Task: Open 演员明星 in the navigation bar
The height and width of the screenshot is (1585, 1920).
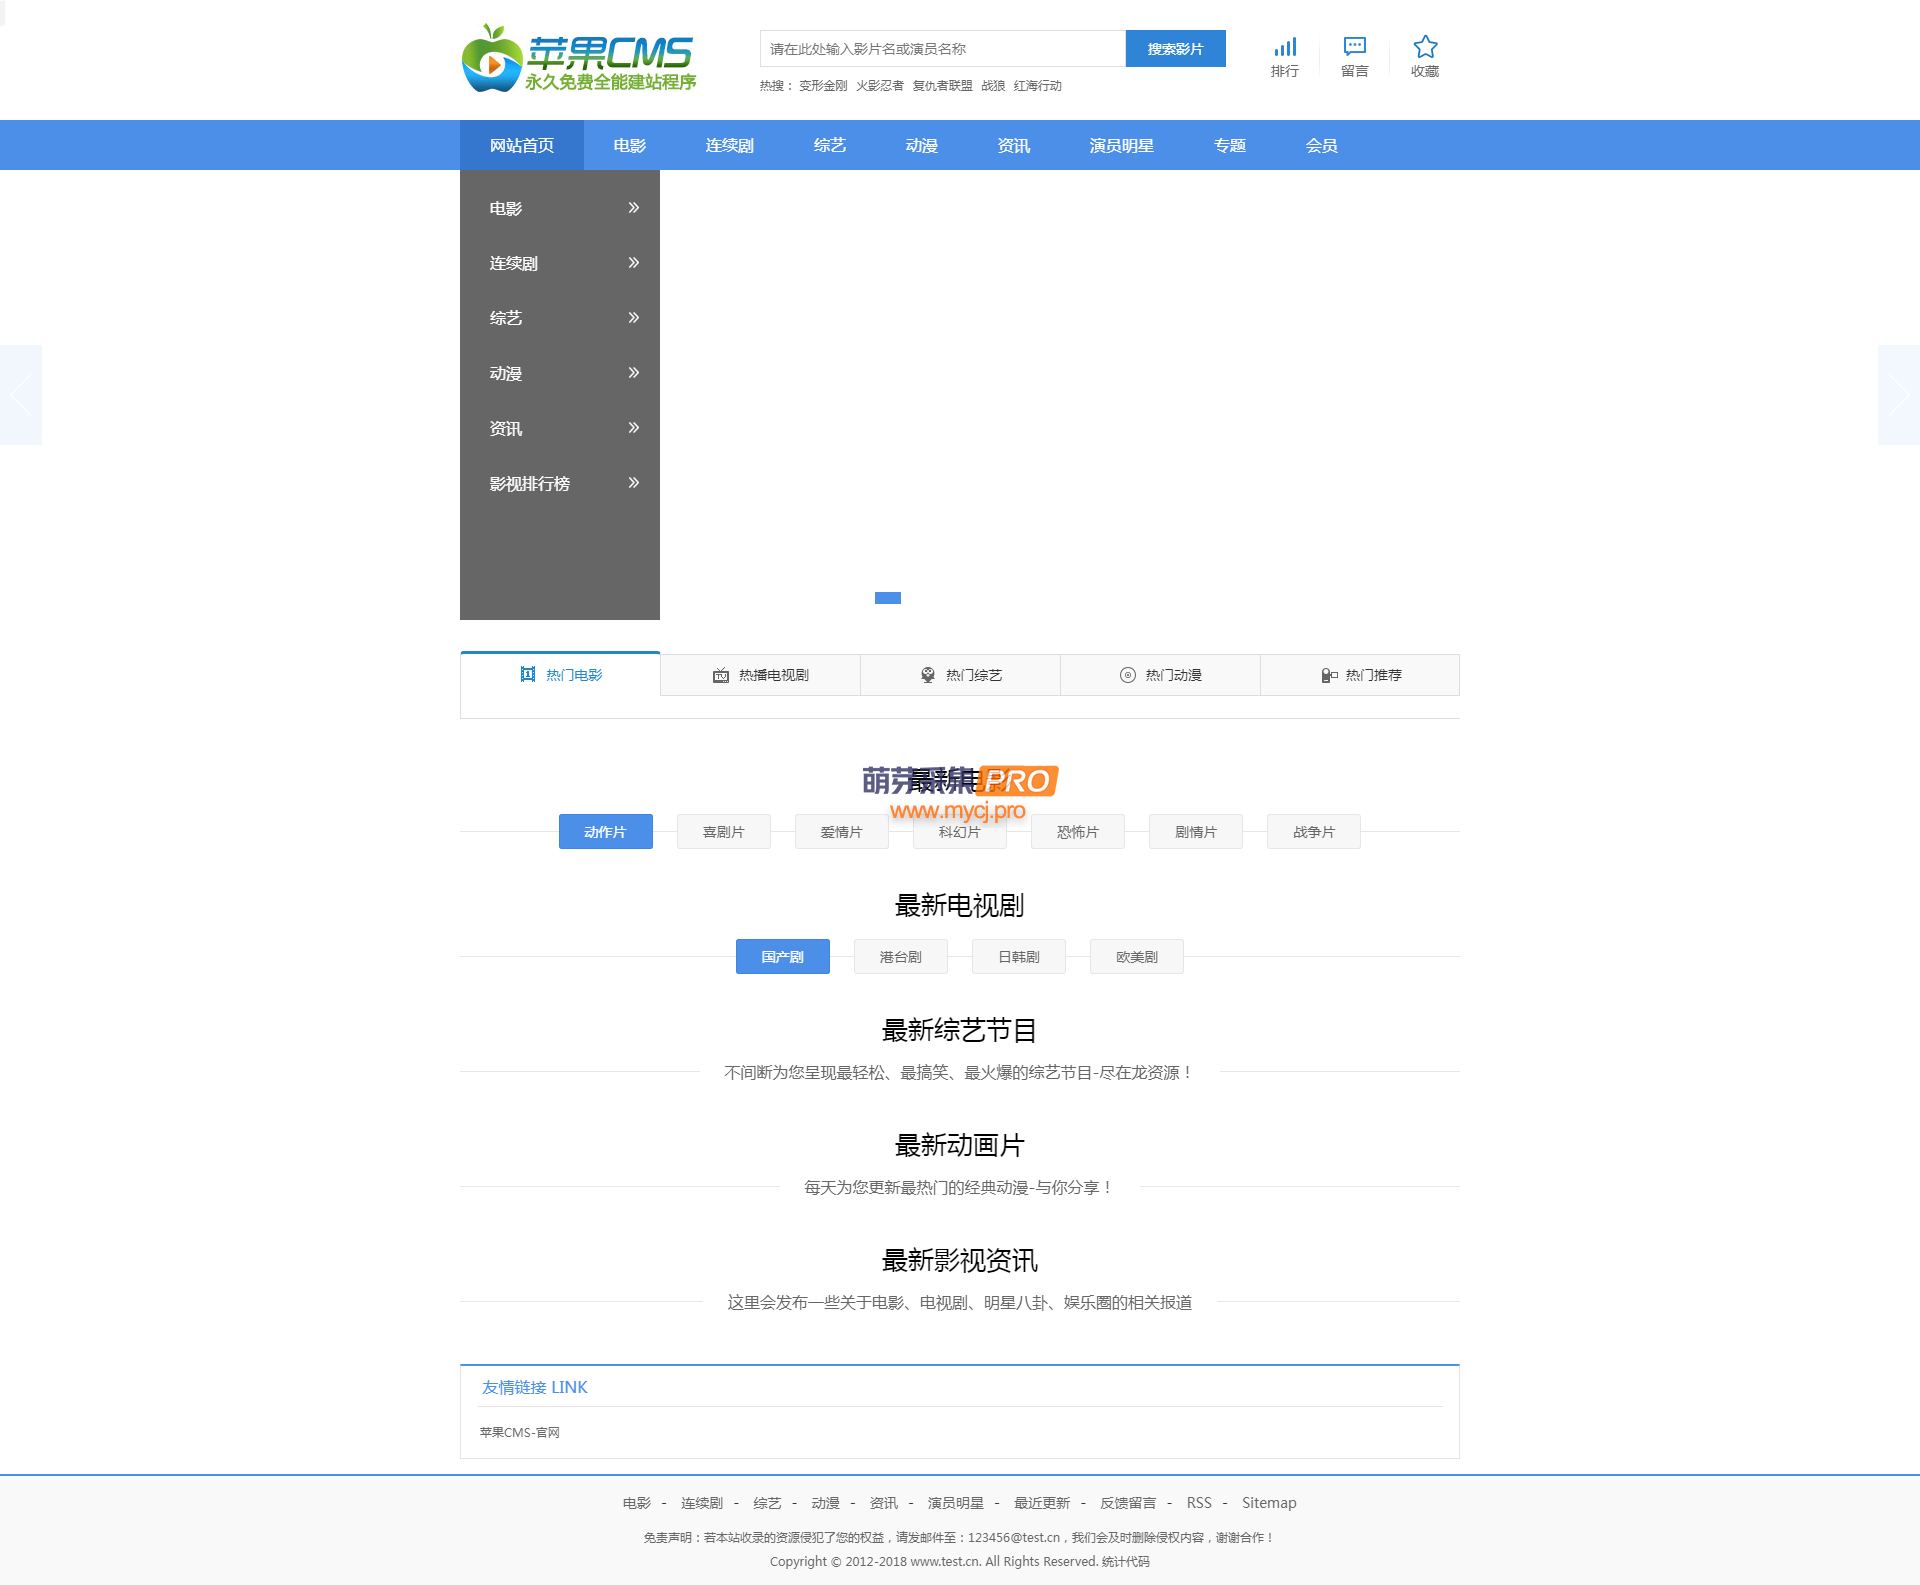Action: pyautogui.click(x=1122, y=145)
